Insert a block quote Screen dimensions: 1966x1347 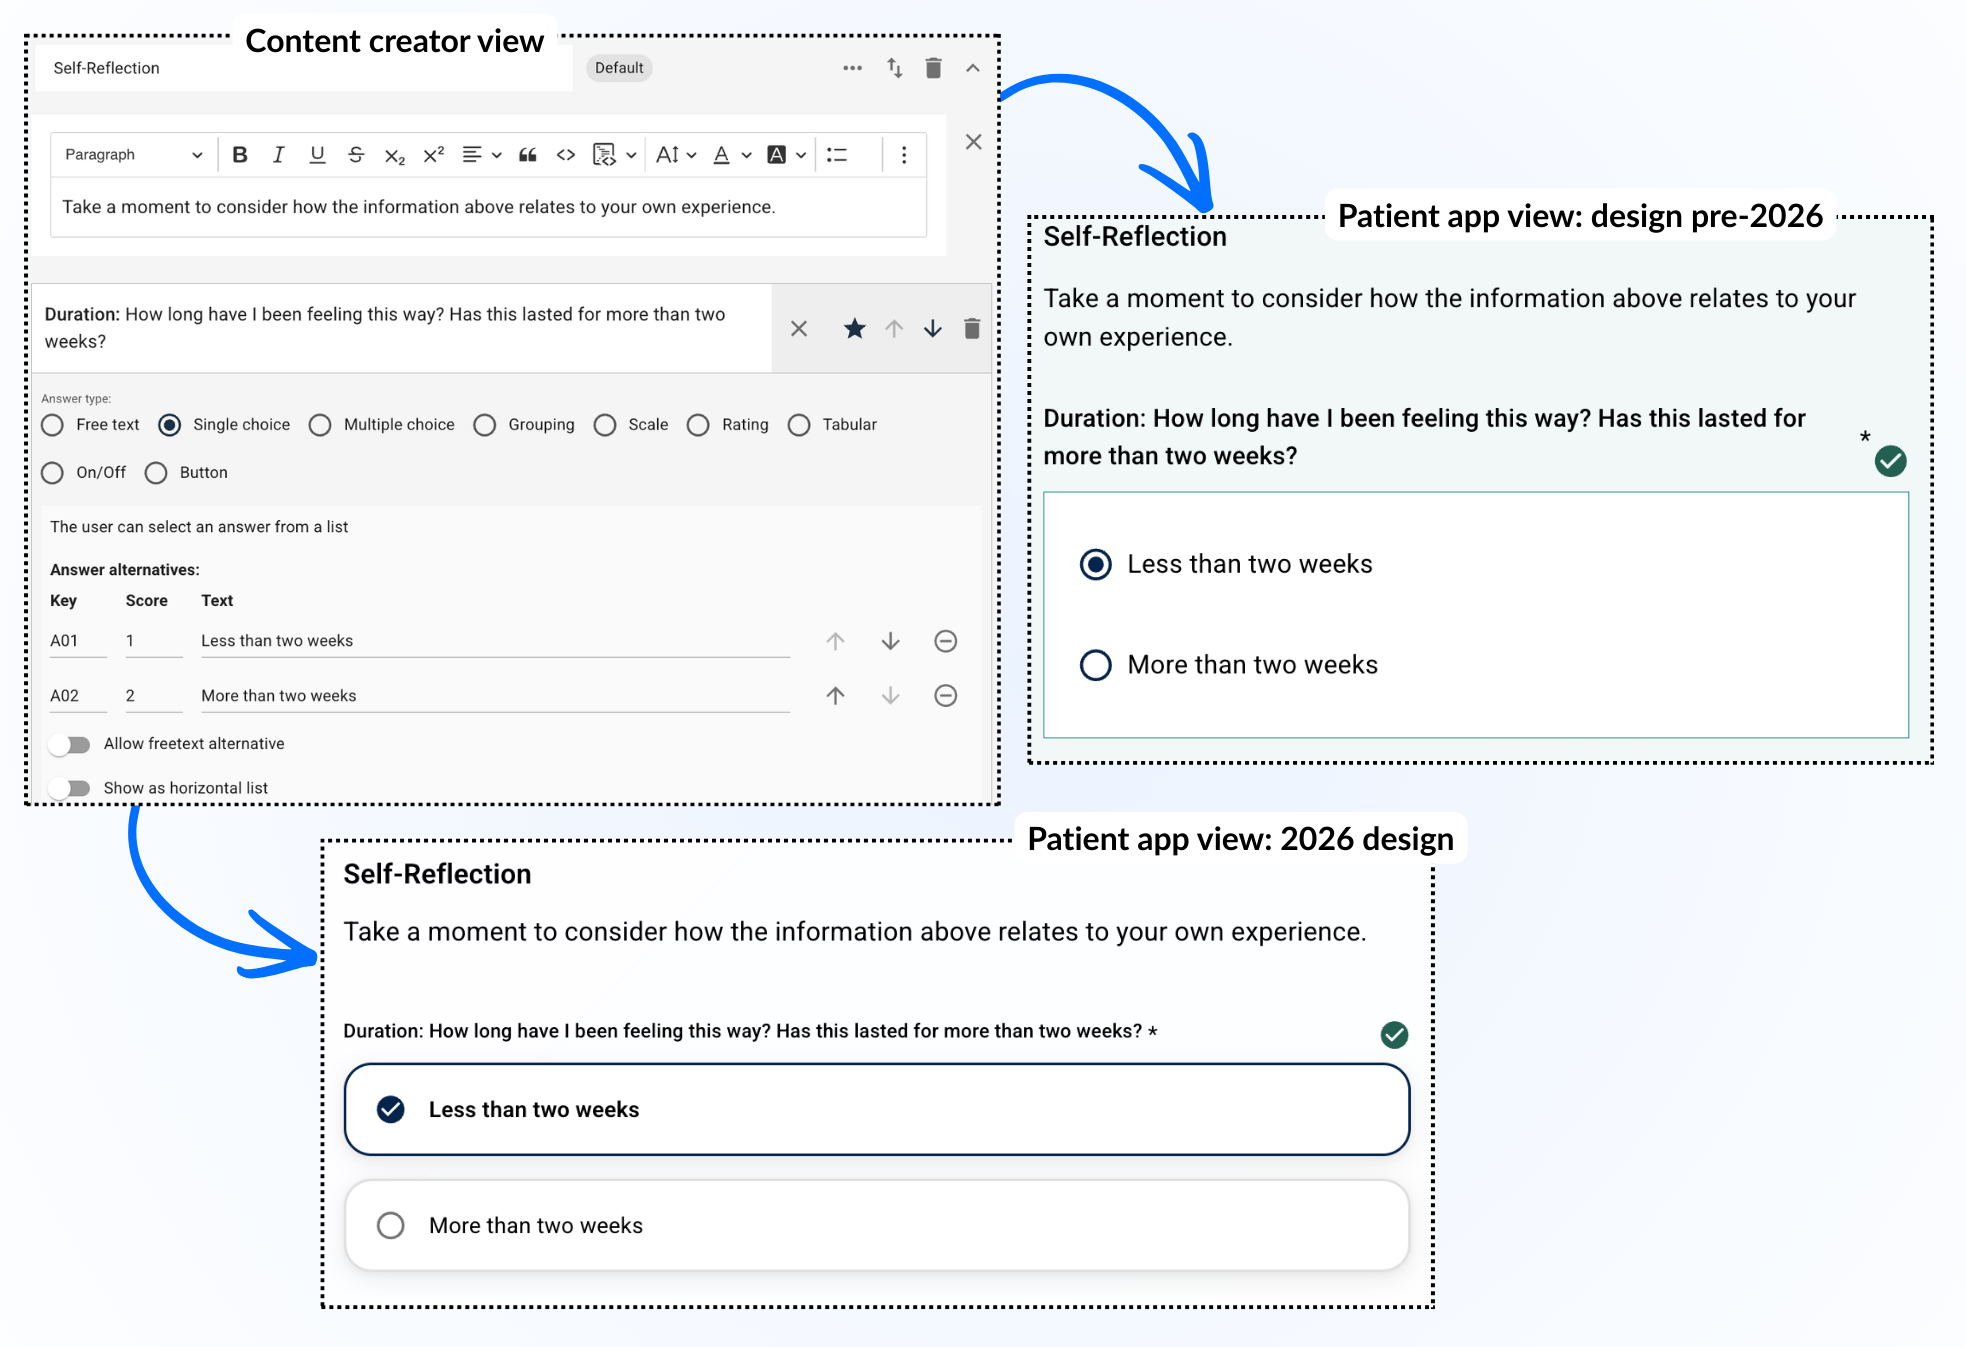[527, 155]
